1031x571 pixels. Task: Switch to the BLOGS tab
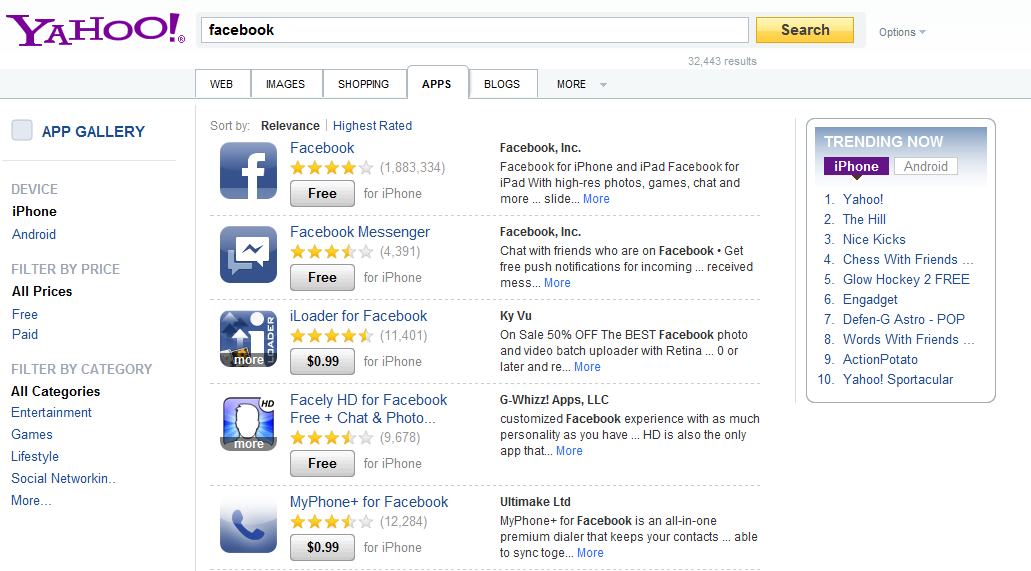502,84
